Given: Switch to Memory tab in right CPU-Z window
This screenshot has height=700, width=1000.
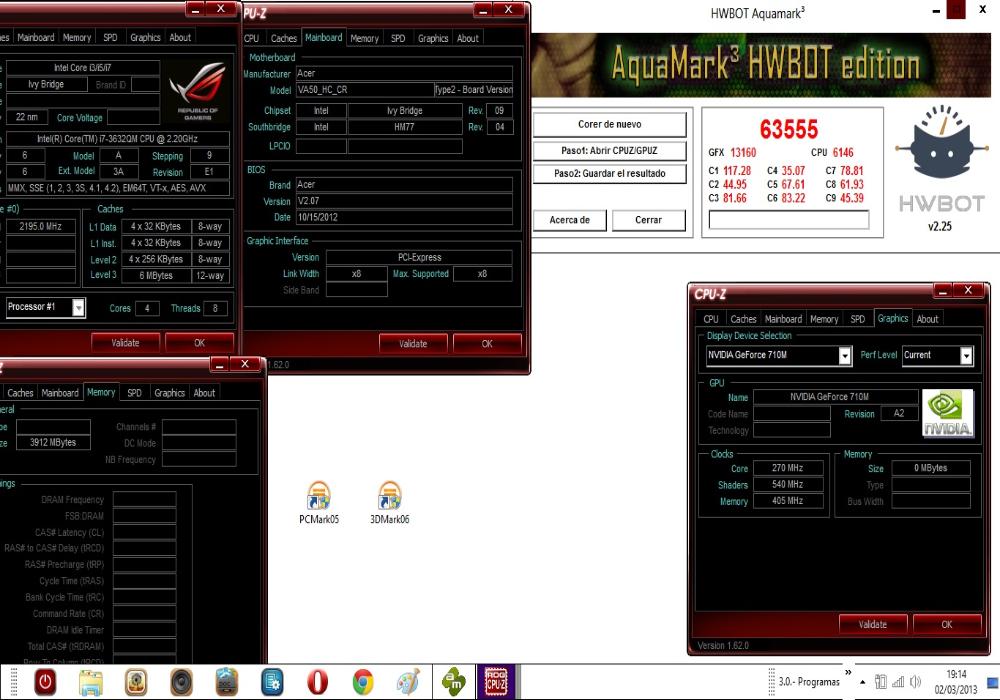Looking at the screenshot, I should pyautogui.click(x=823, y=319).
